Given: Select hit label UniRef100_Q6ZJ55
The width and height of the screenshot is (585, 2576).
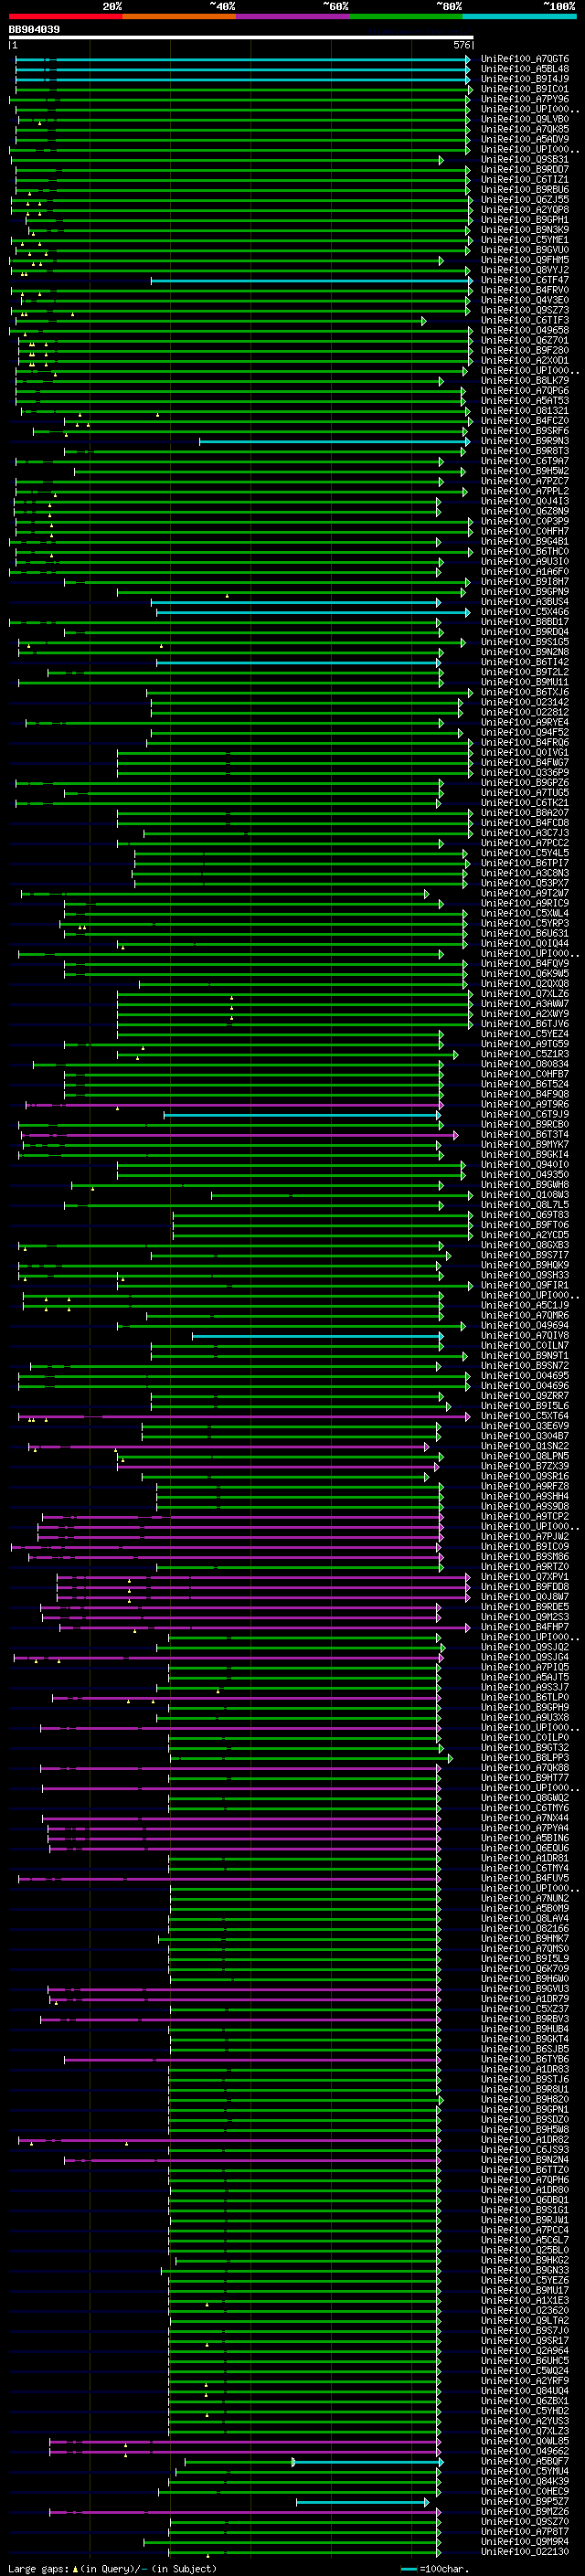Looking at the screenshot, I should click(x=525, y=200).
